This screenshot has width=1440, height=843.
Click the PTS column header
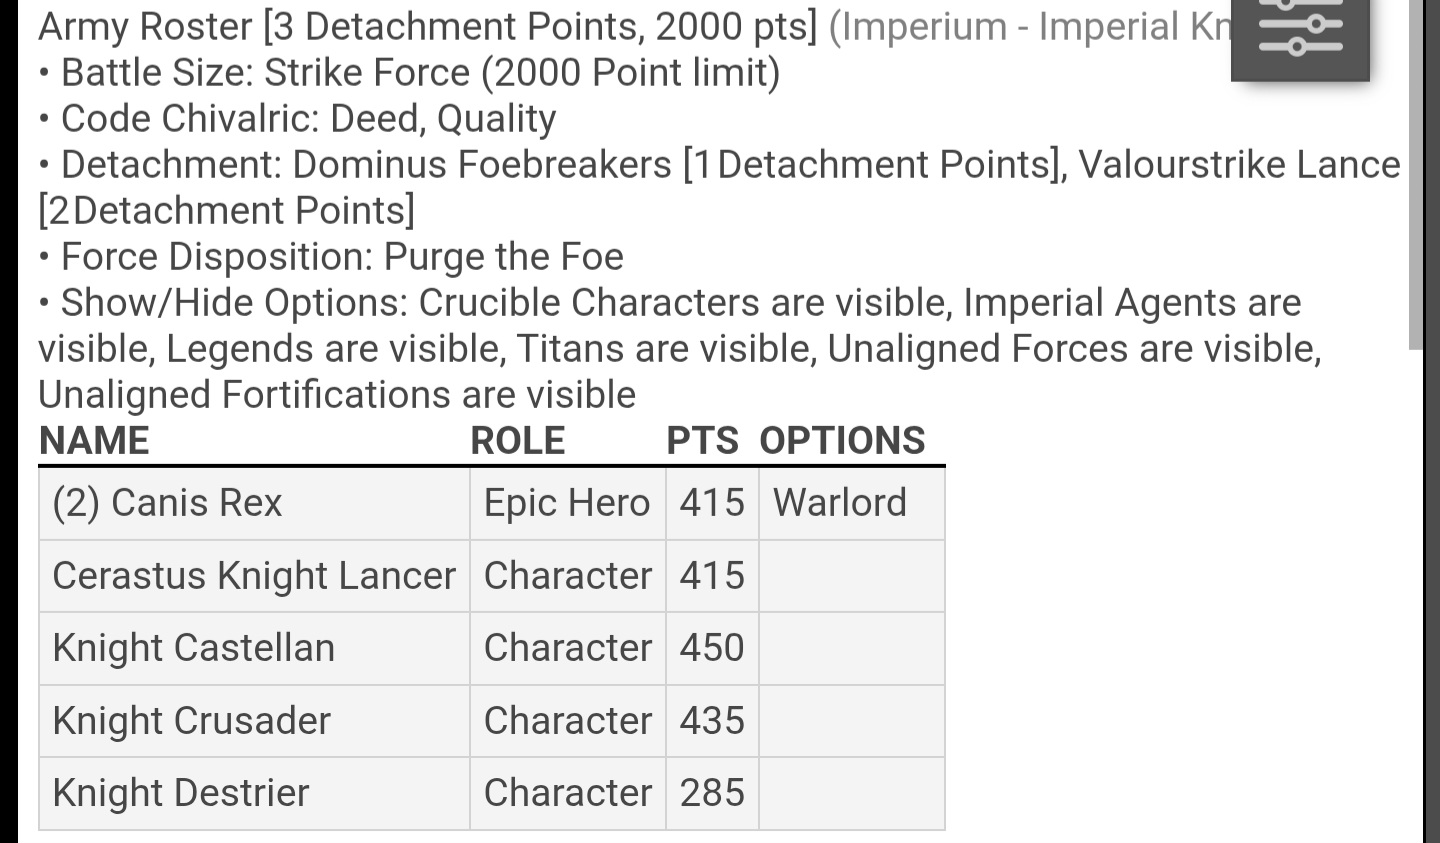[x=702, y=441]
